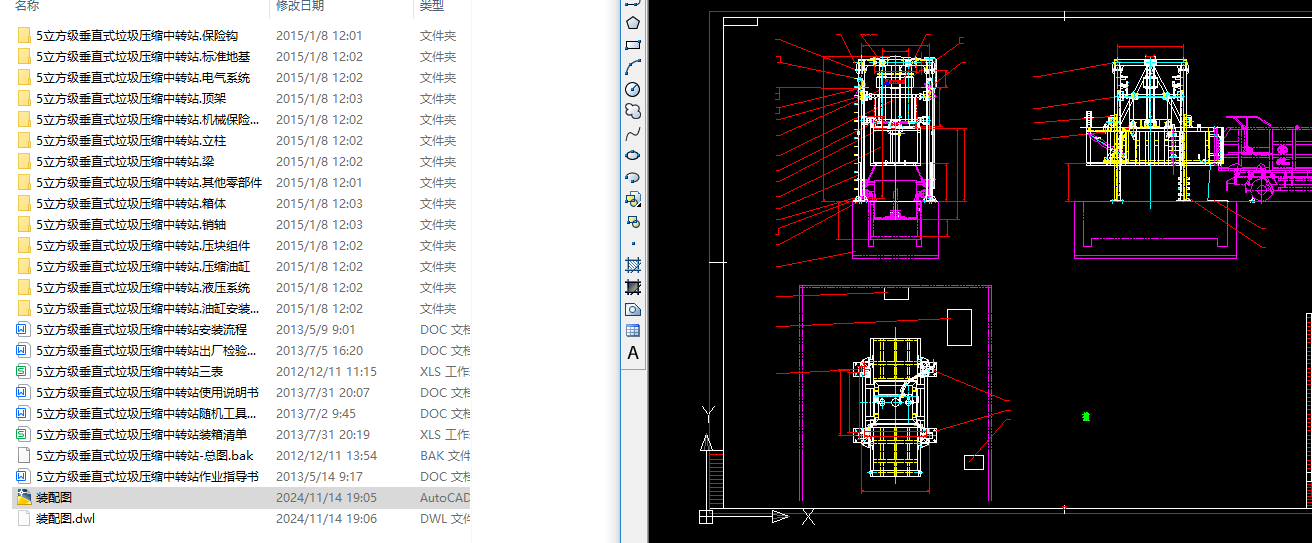Viewport: 1312px width, 543px height.
Task: Select the Spline curve tool
Action: coord(632,133)
